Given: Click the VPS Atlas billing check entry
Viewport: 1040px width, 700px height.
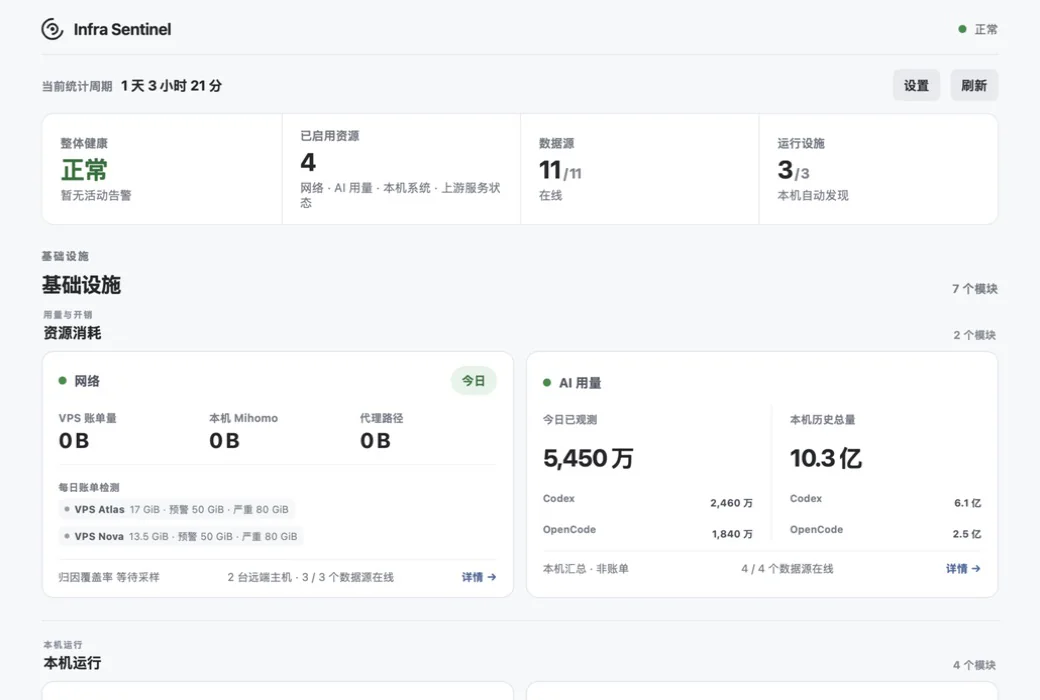Looking at the screenshot, I should coord(176,510).
